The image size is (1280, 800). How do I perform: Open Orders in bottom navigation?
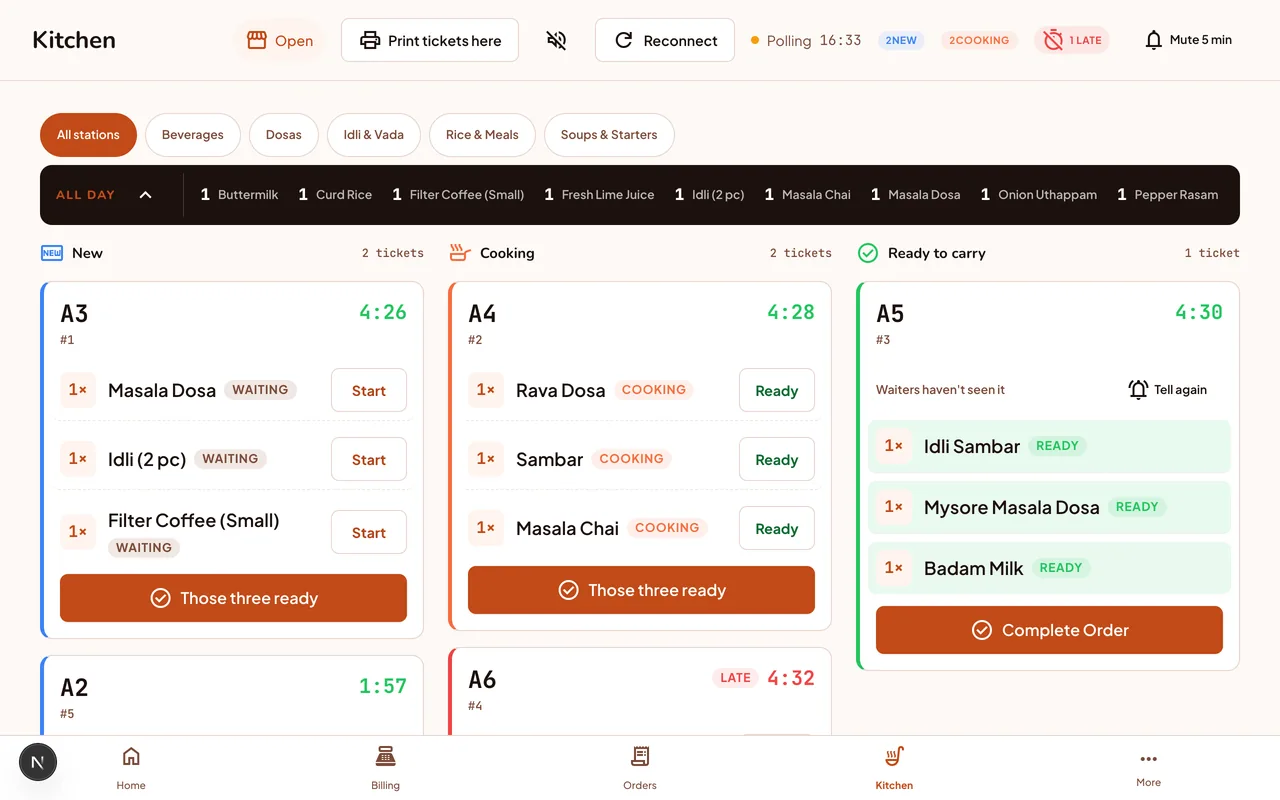pos(640,768)
